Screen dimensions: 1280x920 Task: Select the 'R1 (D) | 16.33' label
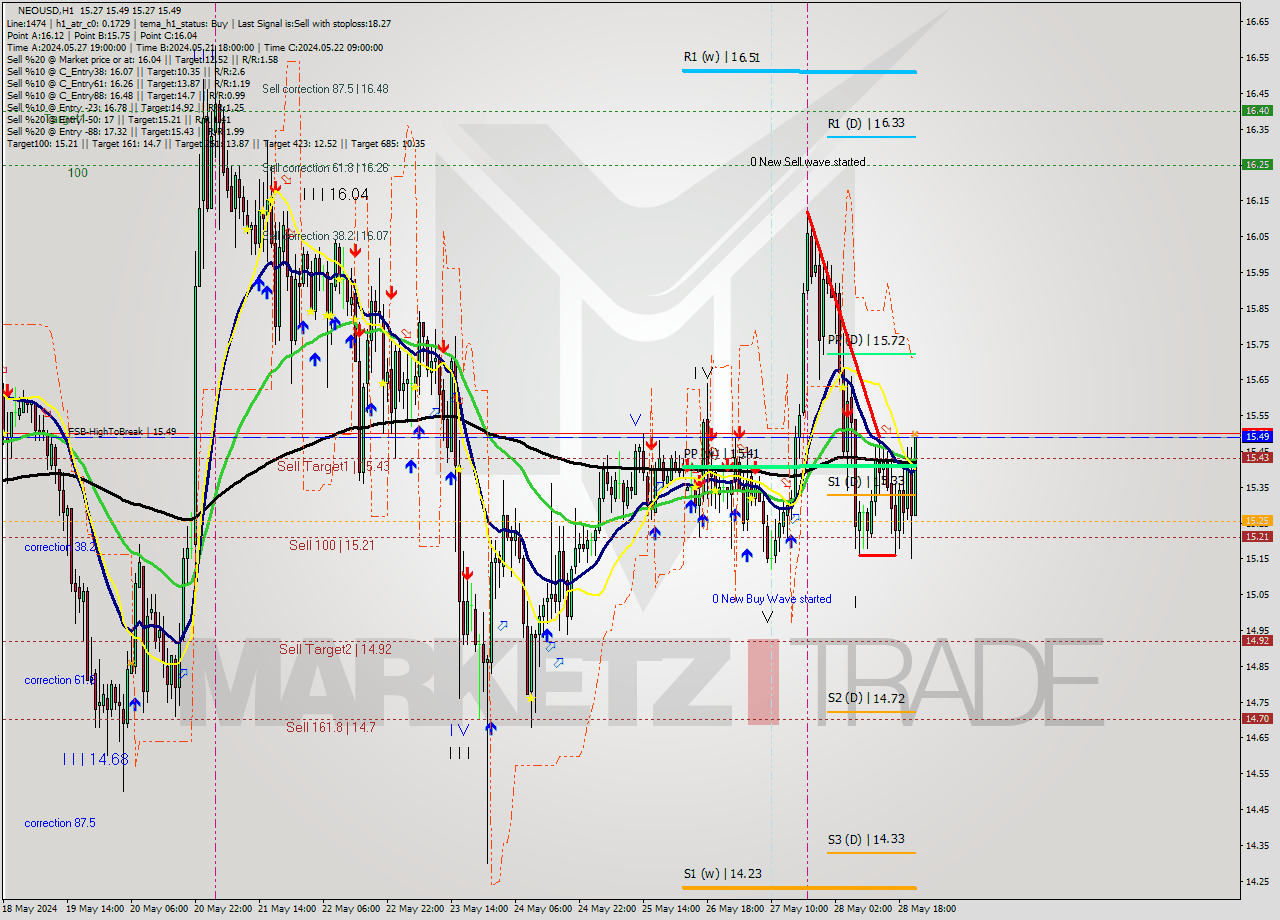(866, 124)
